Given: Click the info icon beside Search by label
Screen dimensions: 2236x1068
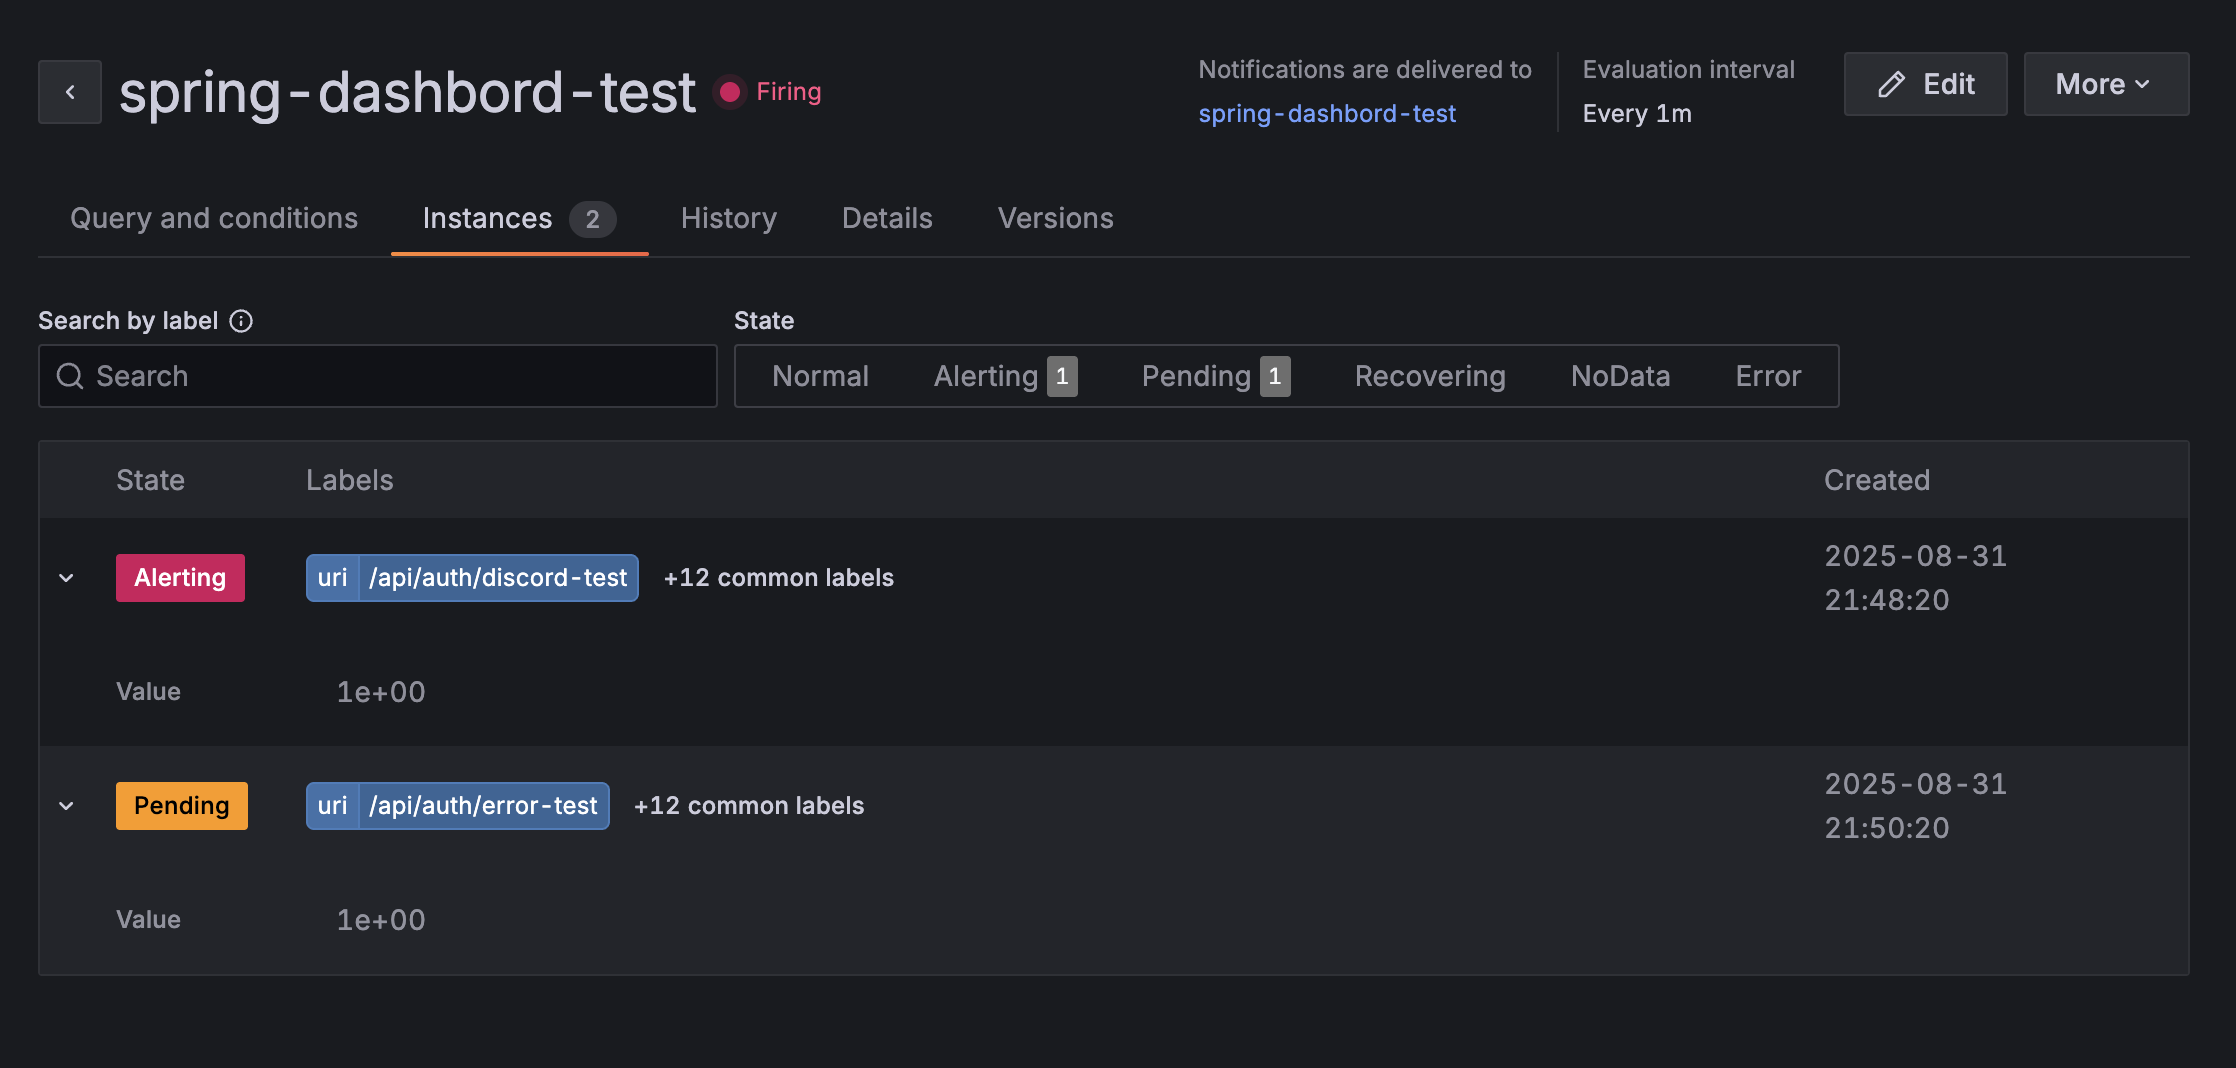Looking at the screenshot, I should [241, 321].
